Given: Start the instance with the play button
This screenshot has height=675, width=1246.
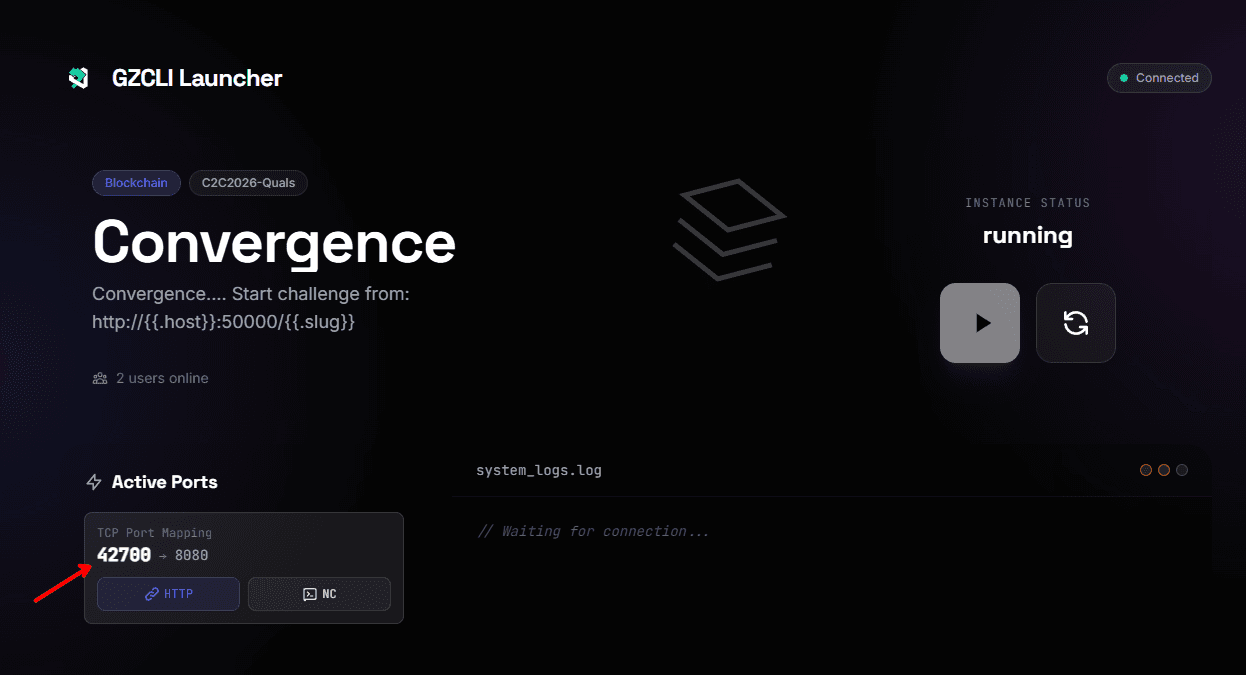Looking at the screenshot, I should coord(980,323).
